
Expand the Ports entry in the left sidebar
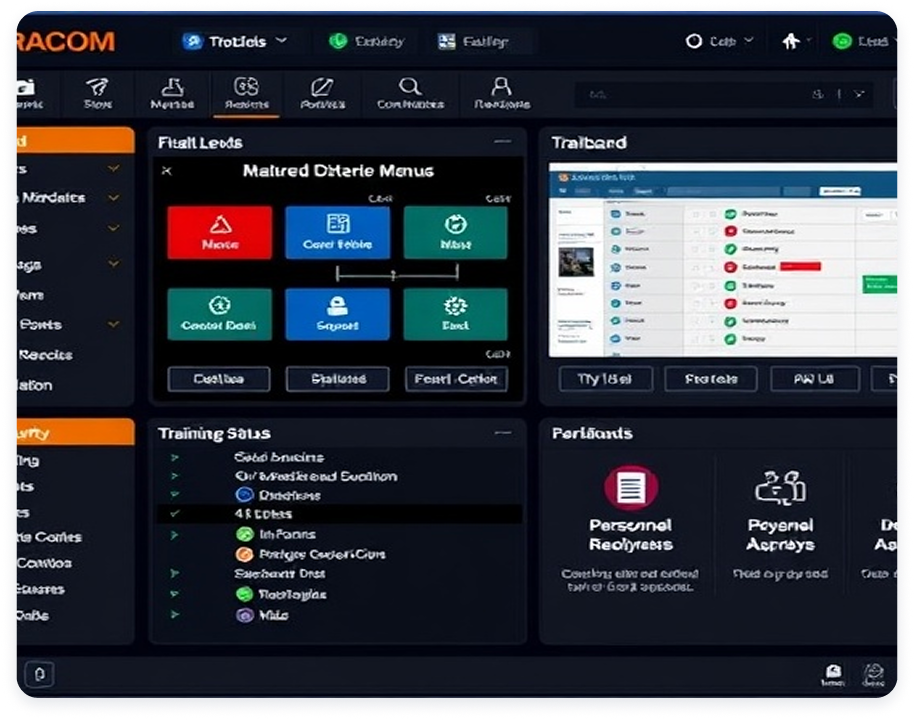coord(113,324)
